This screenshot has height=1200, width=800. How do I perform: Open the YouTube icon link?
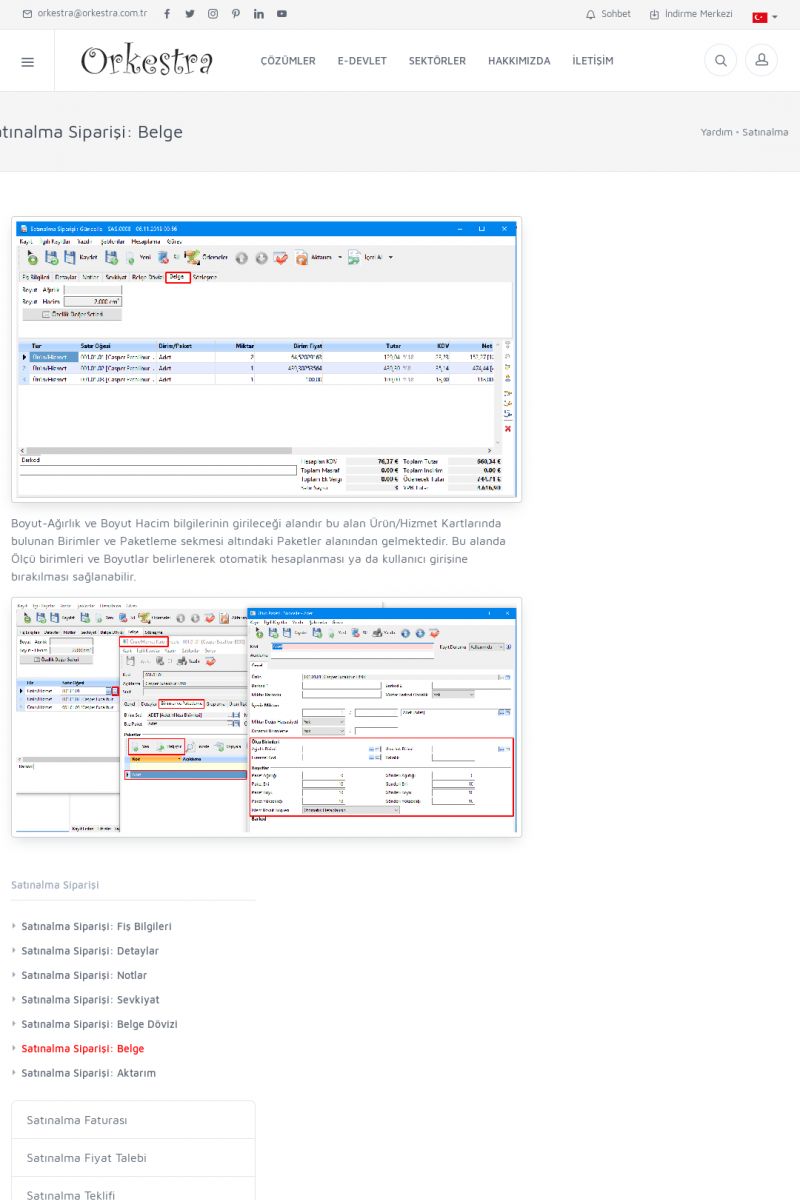(x=282, y=14)
